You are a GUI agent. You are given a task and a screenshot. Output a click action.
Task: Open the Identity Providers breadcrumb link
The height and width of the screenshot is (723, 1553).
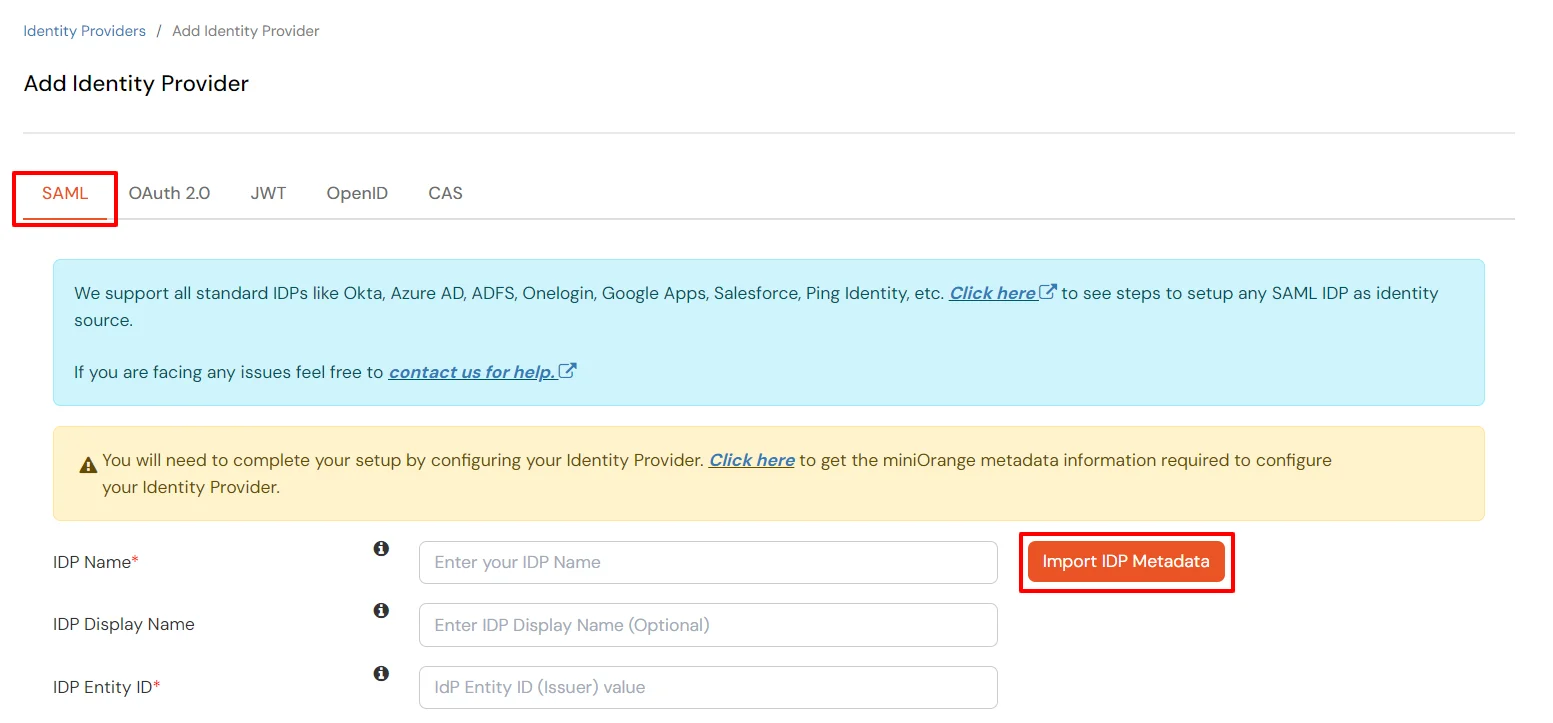pos(84,31)
